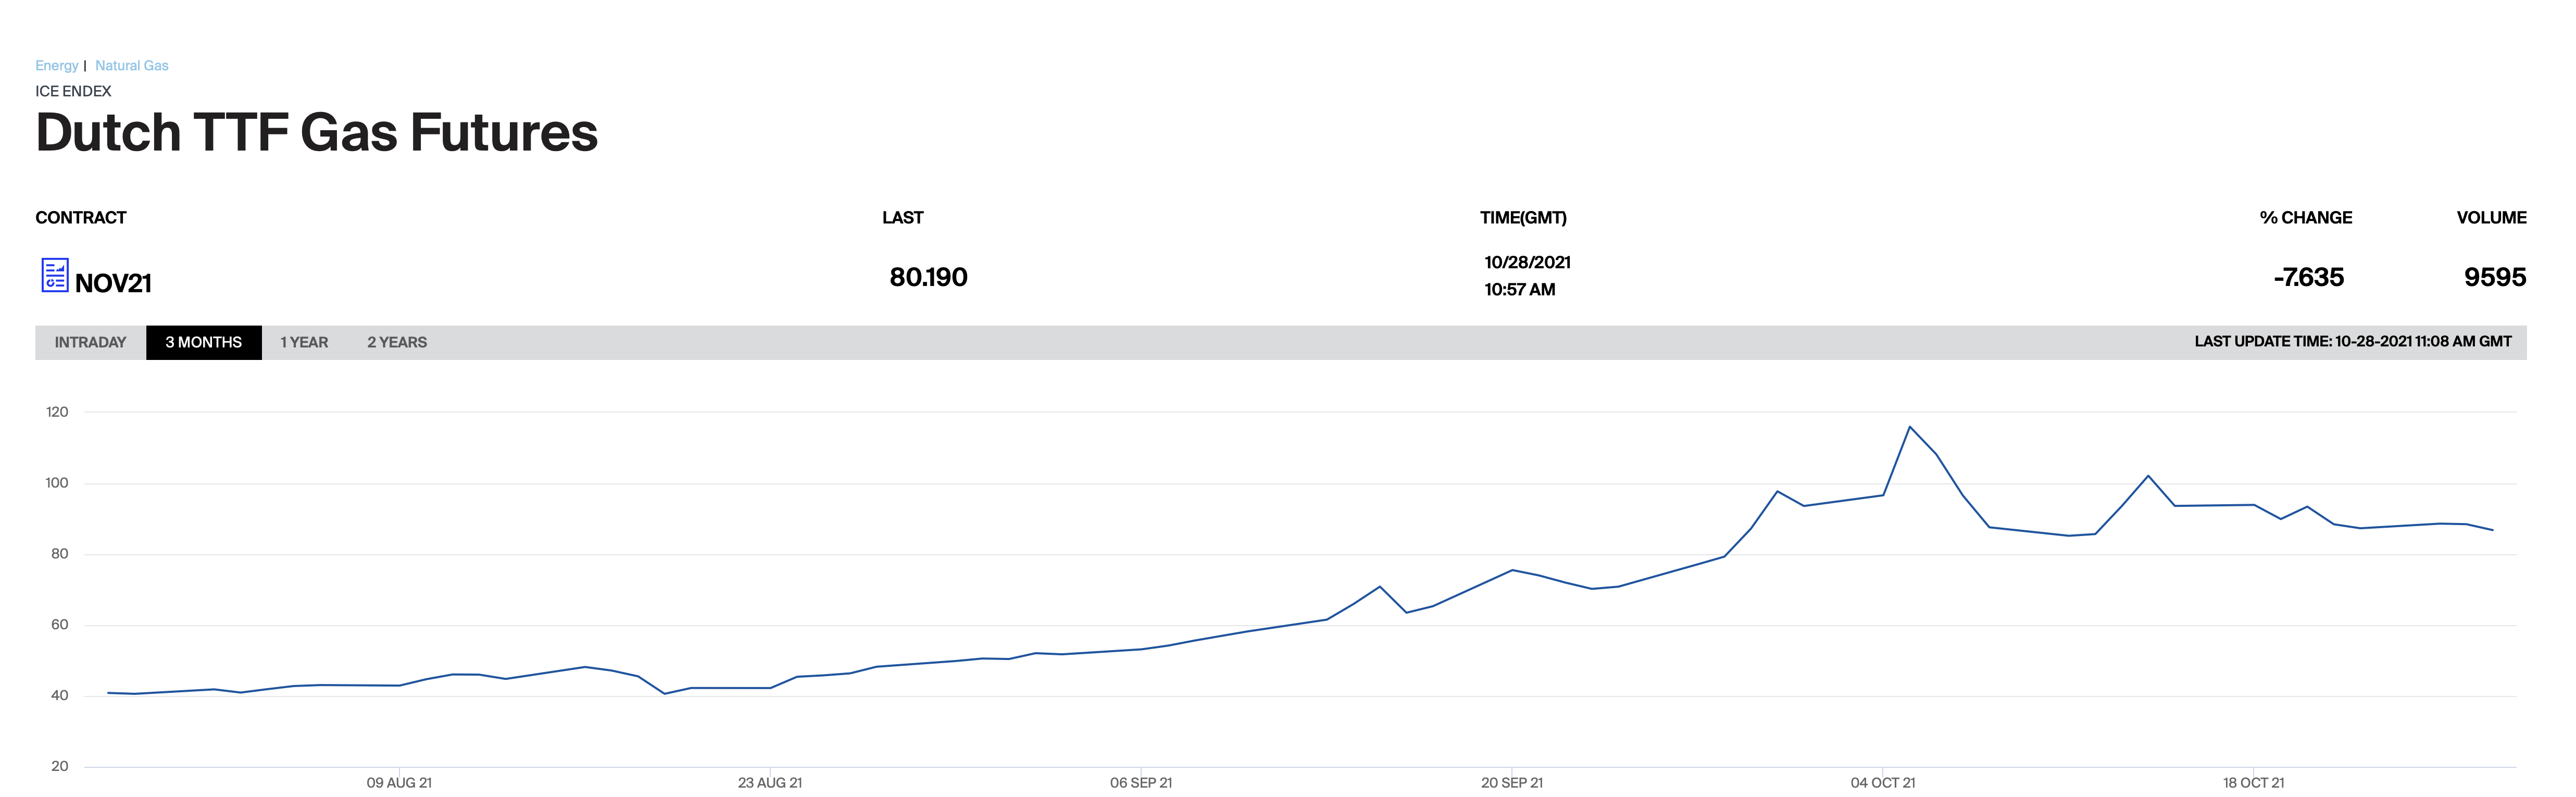Switch to the 1 YEAR chart tab
This screenshot has width=2576, height=797.
pyautogui.click(x=304, y=342)
